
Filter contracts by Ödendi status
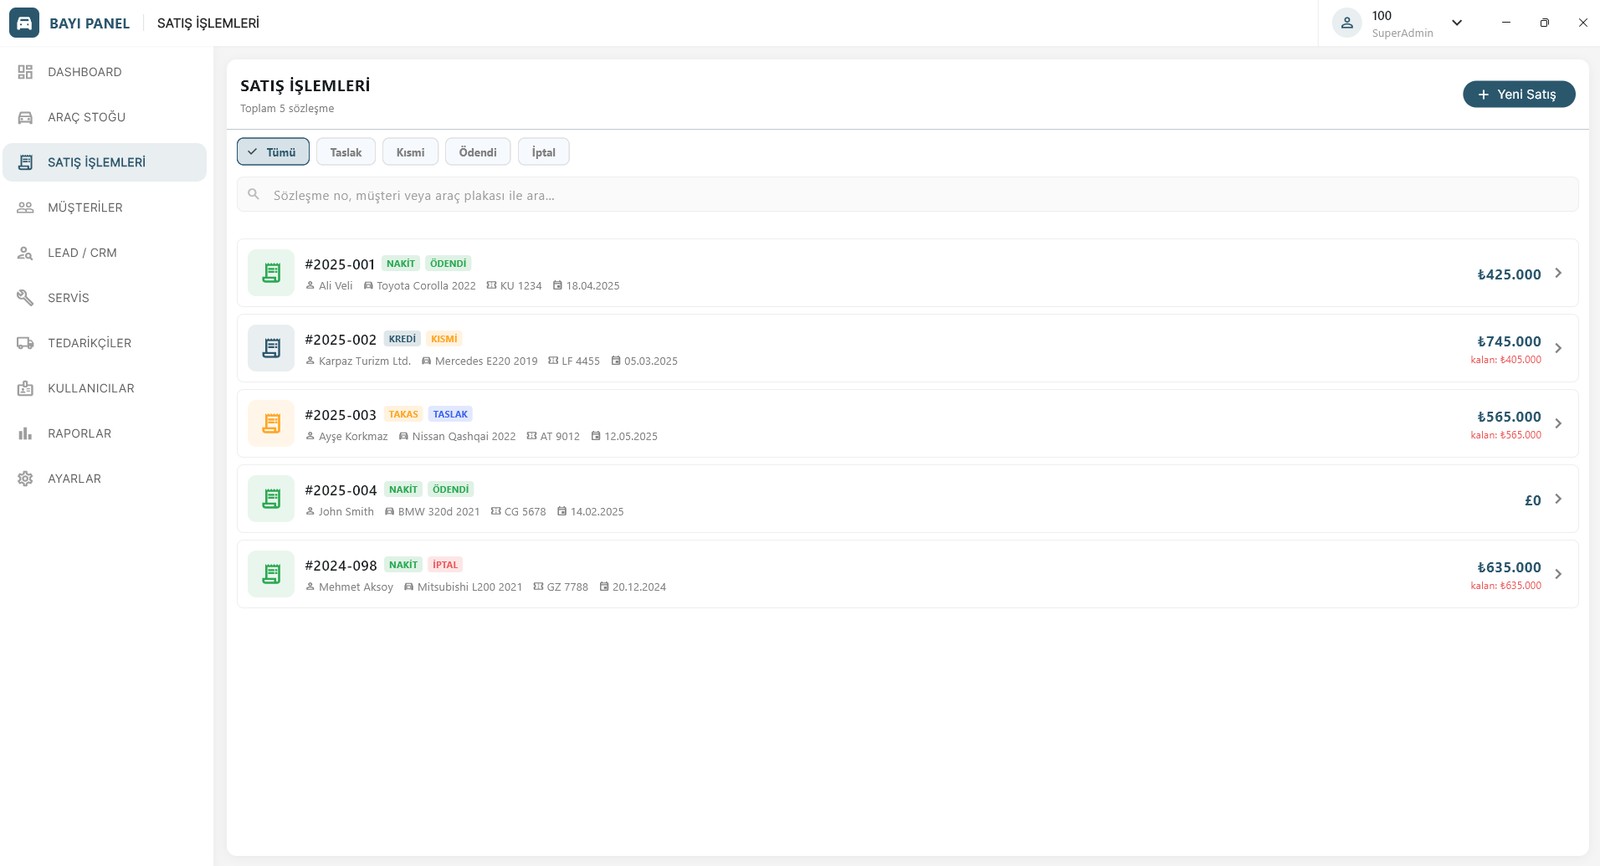tap(478, 152)
